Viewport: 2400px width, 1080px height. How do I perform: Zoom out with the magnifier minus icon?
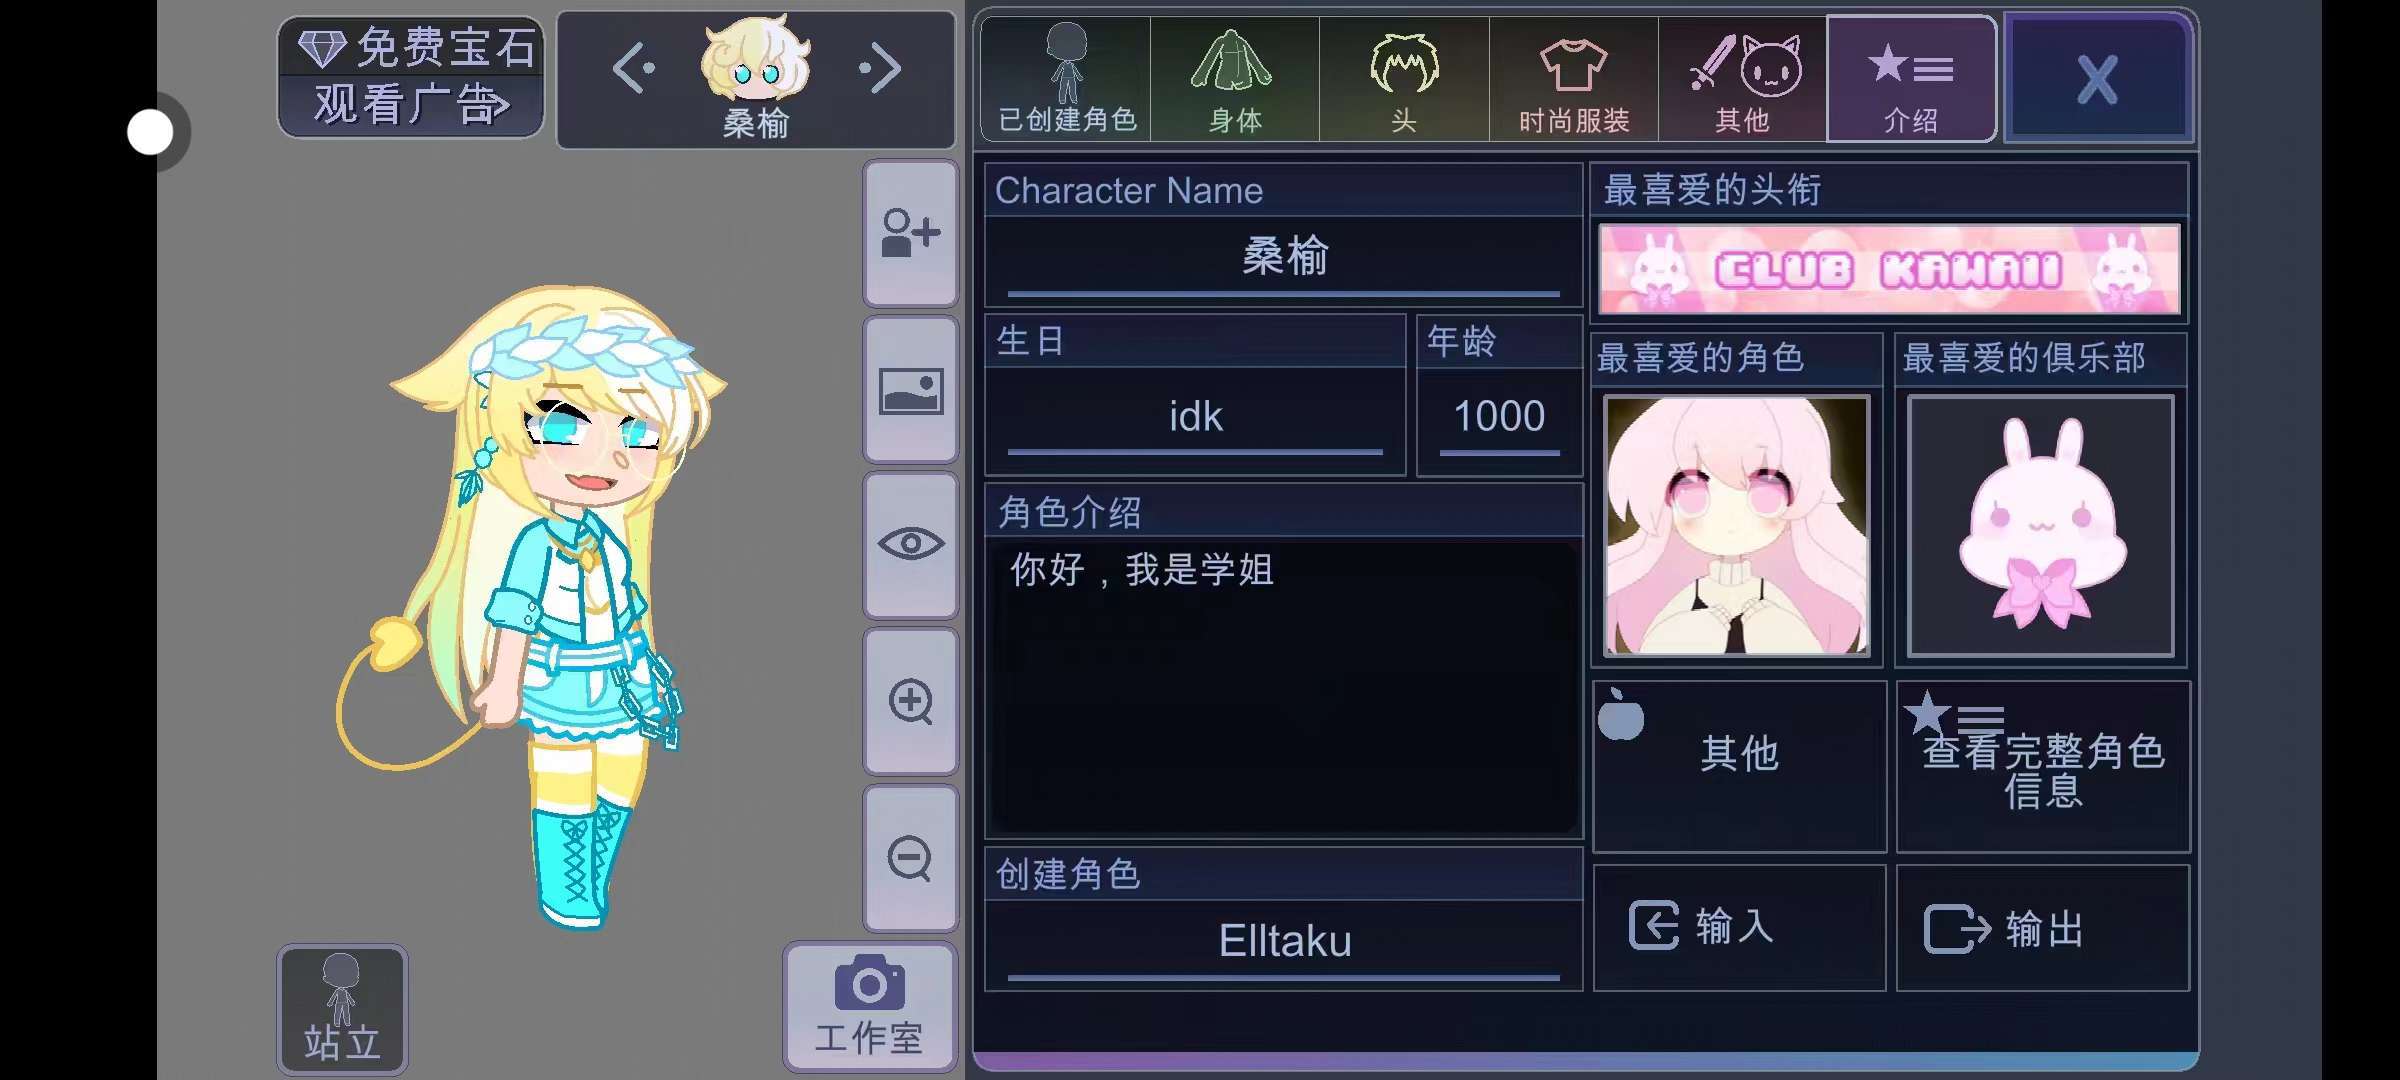coord(910,858)
